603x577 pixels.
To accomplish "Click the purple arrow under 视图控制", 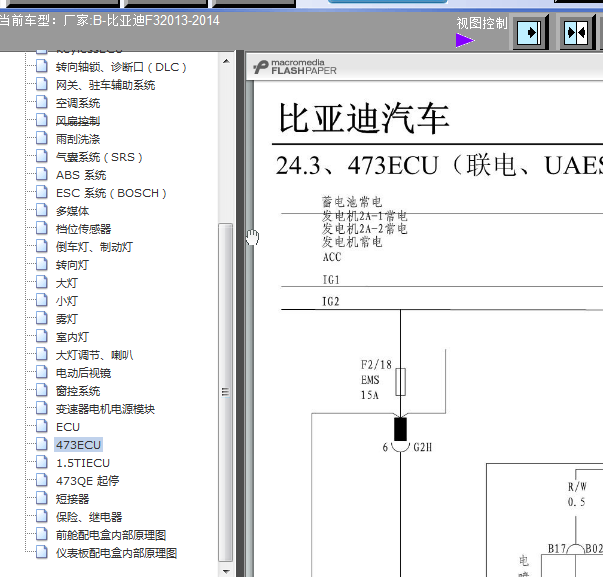I will [x=465, y=40].
